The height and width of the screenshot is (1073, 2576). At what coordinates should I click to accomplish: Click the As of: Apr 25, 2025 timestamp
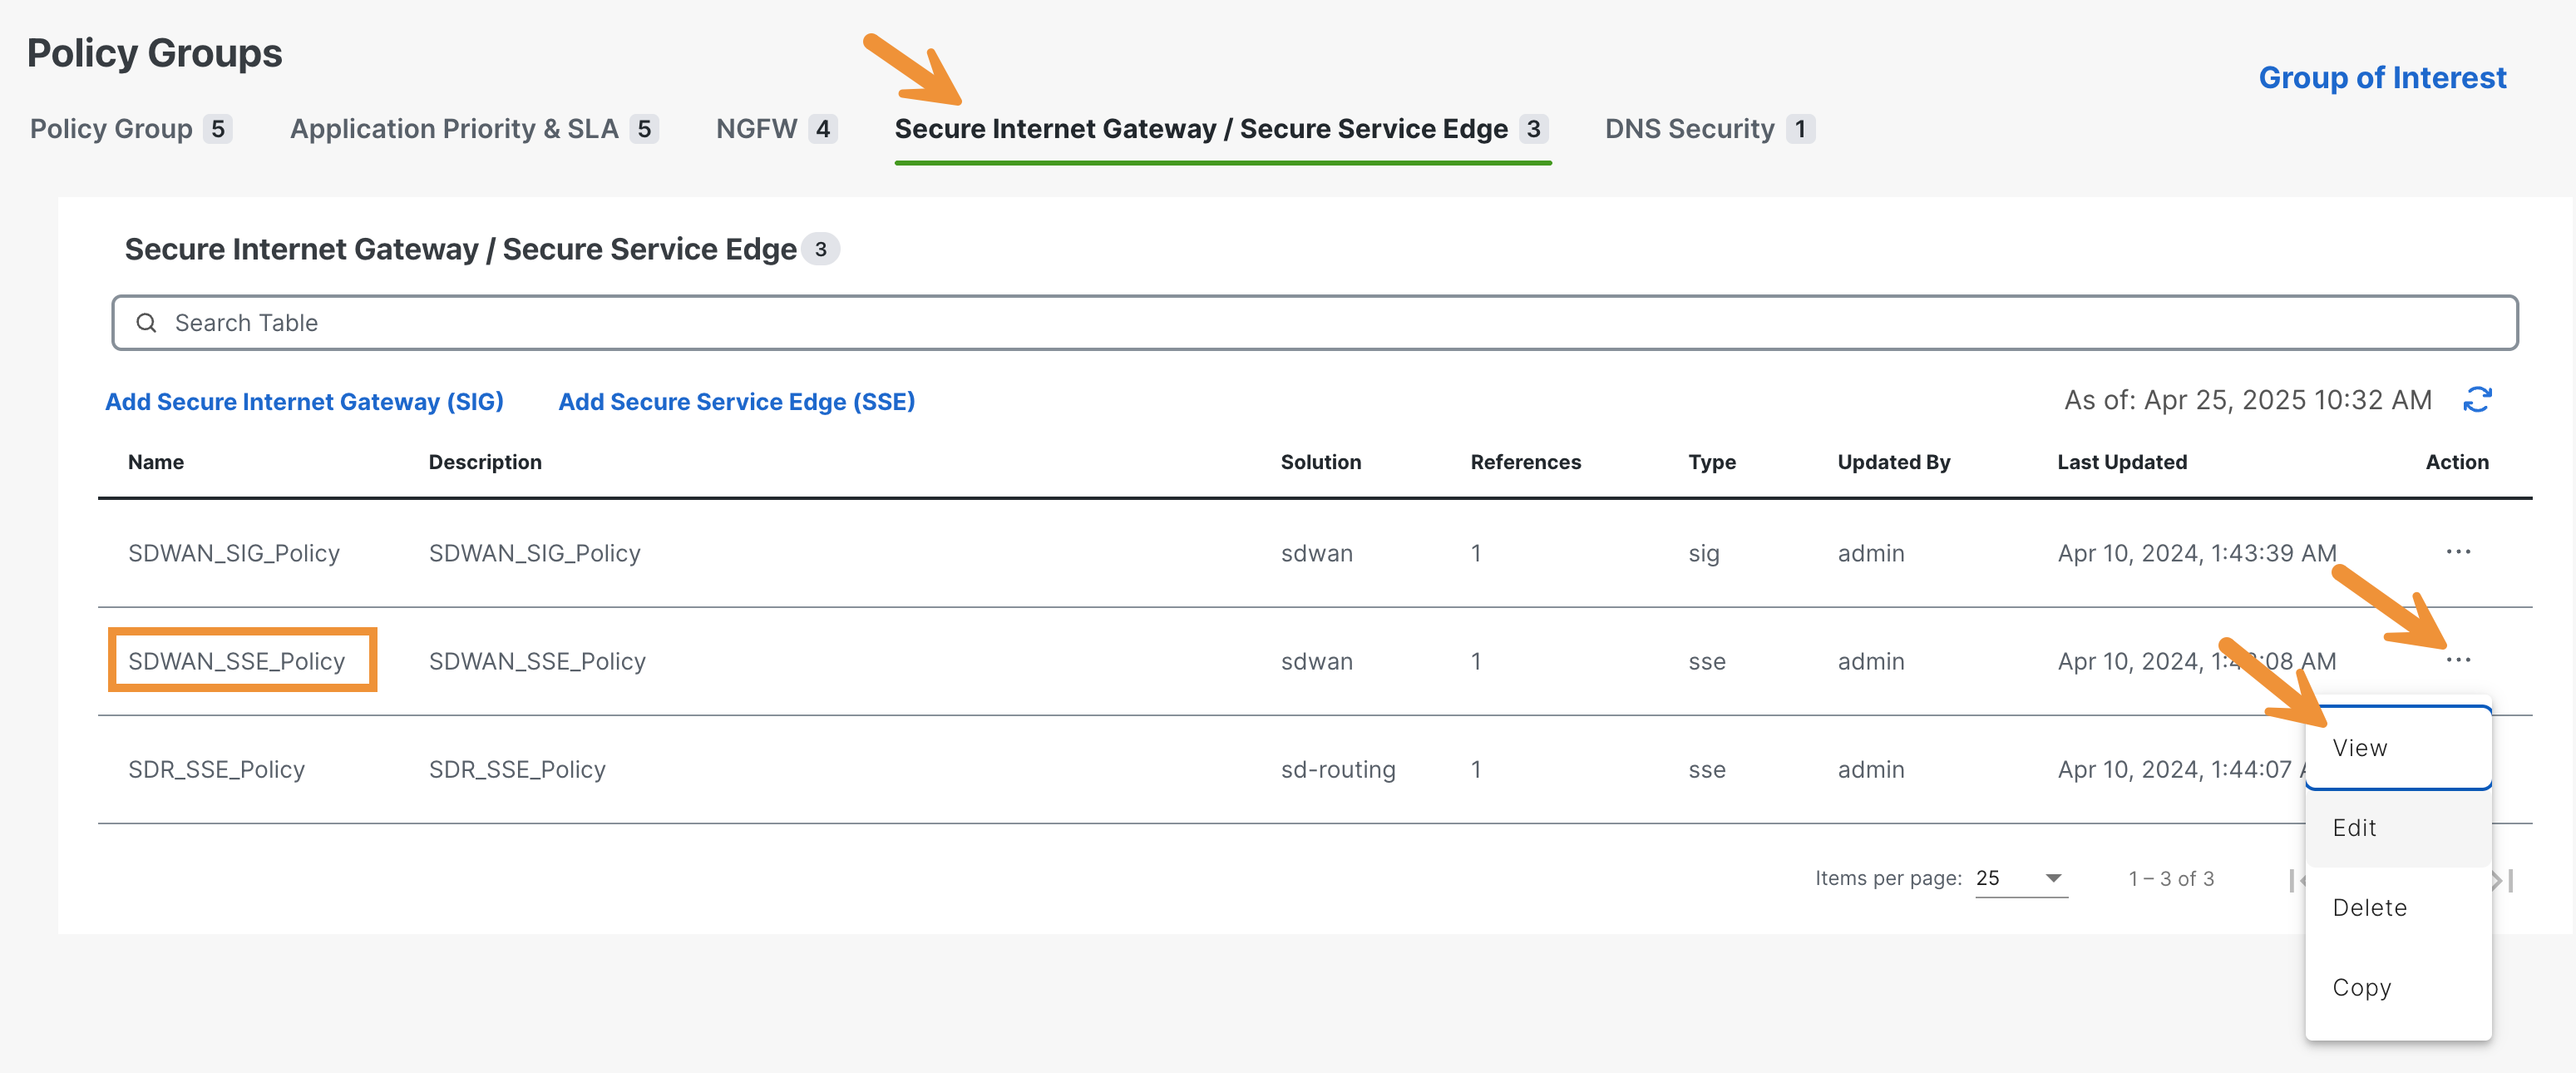2248,400
